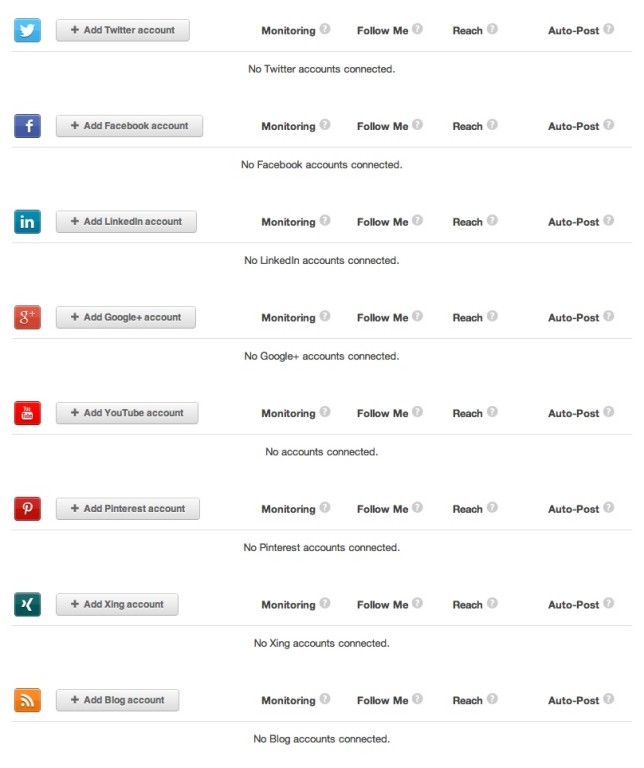
Task: Add a Twitter account
Action: pyautogui.click(x=122, y=30)
